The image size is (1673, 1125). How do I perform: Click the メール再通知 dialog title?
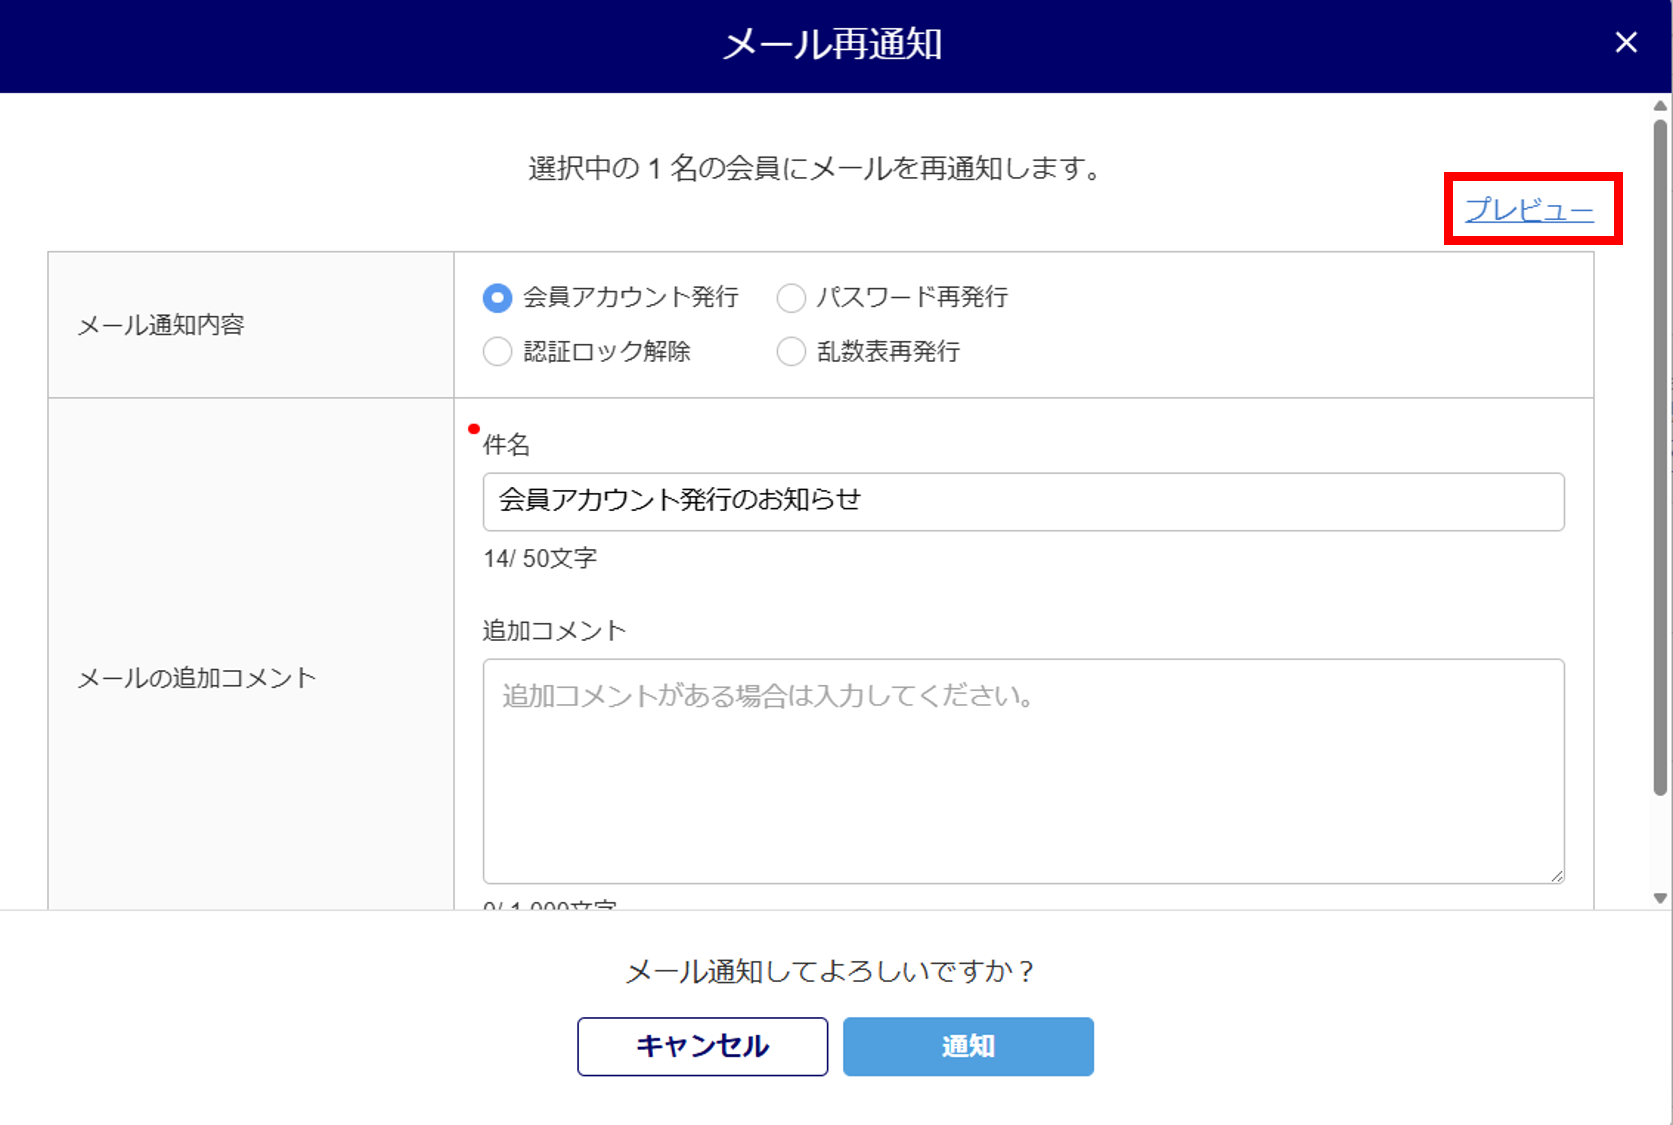(832, 45)
